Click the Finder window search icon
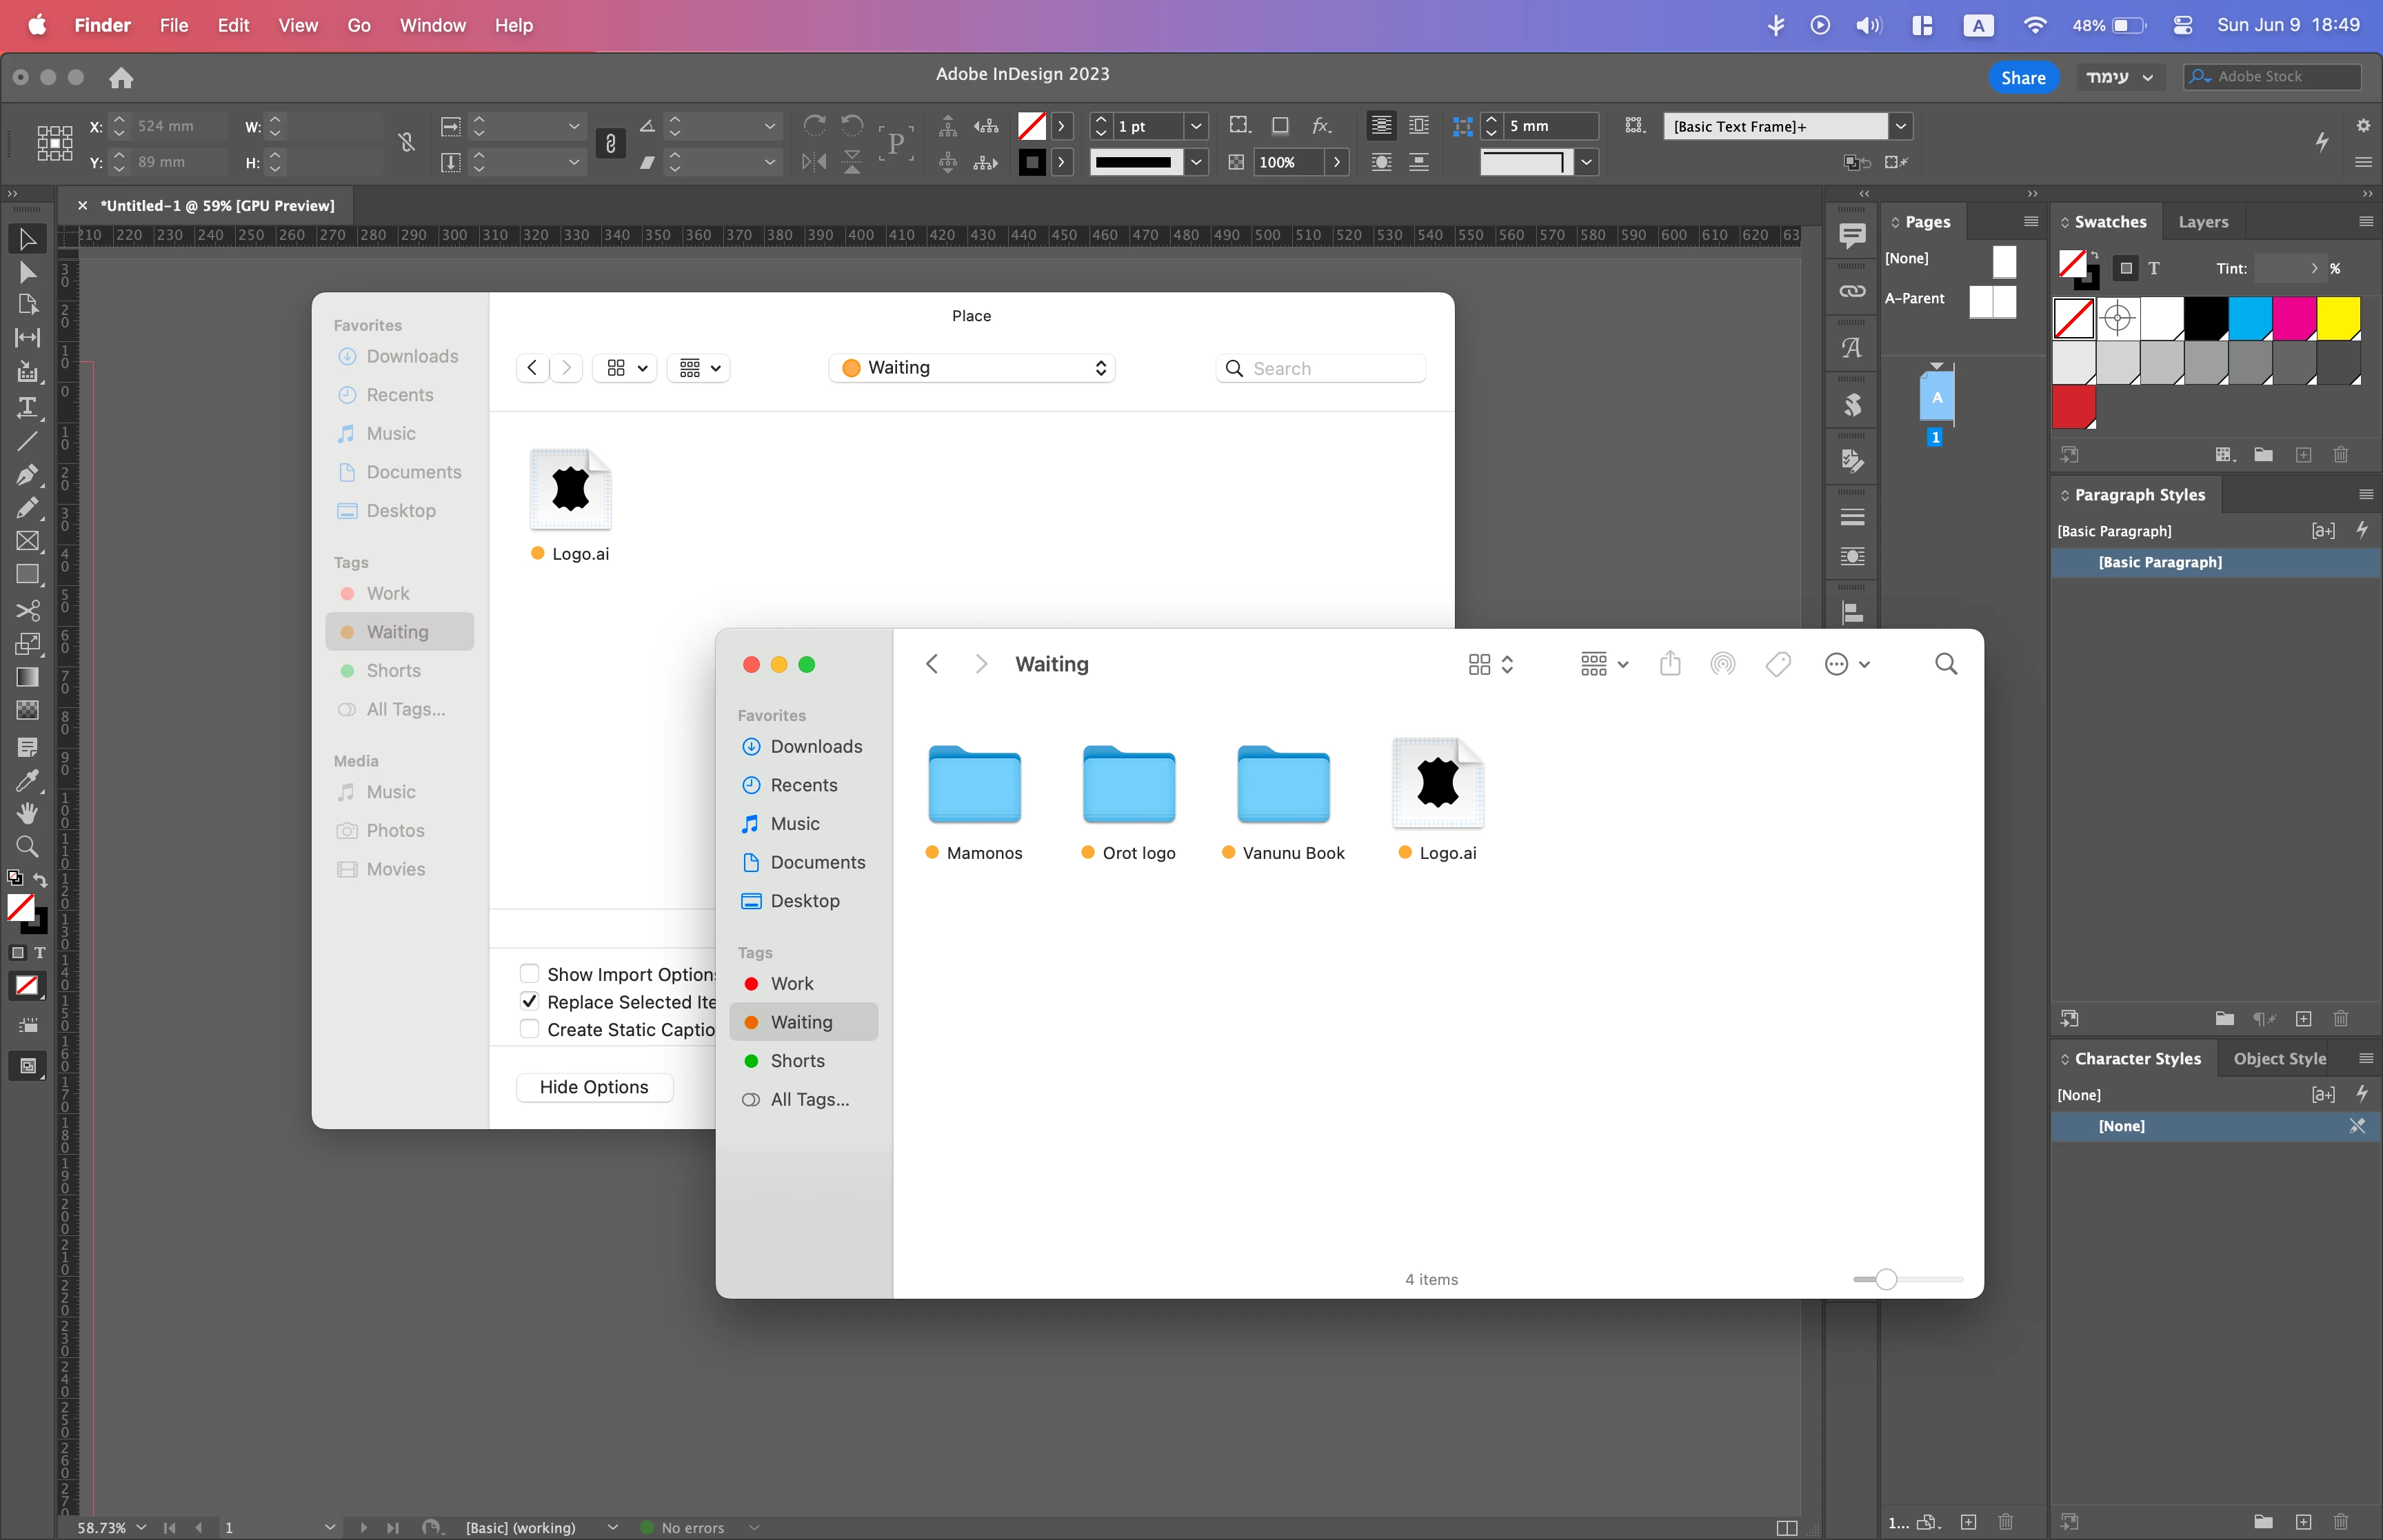 coord(1946,664)
